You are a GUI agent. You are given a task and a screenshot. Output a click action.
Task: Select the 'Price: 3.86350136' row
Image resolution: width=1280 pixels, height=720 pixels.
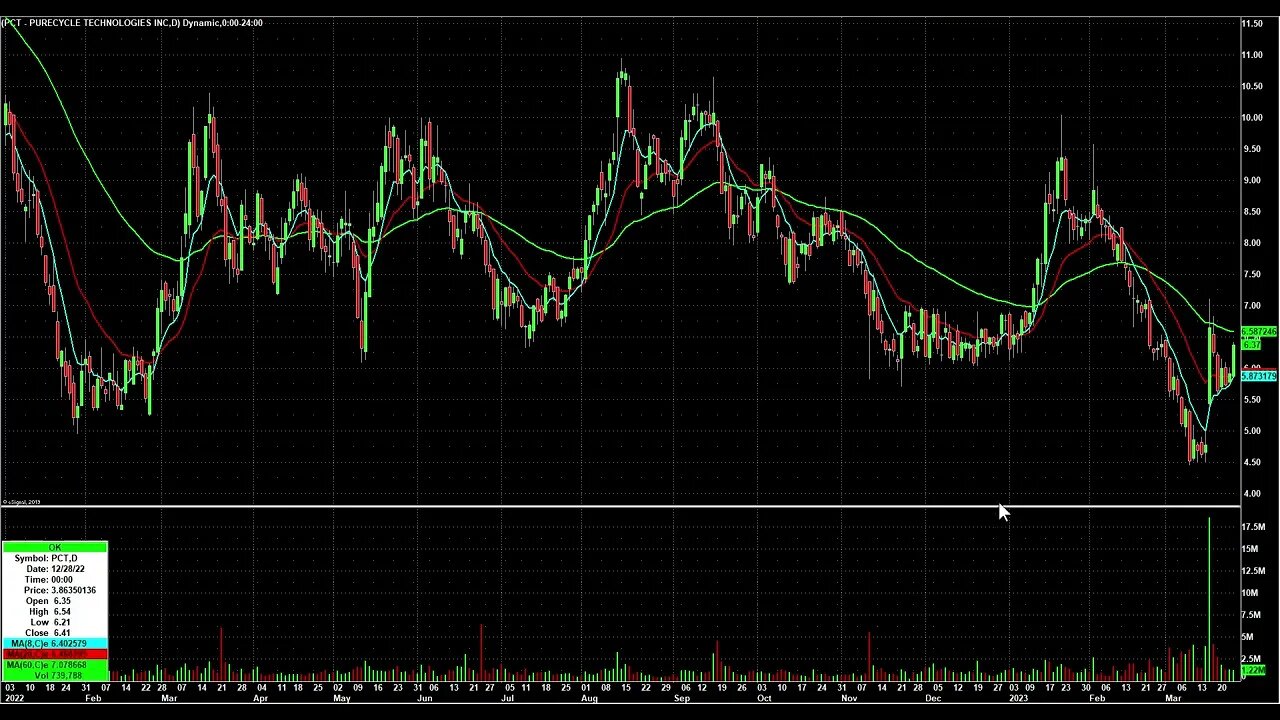[x=55, y=590]
